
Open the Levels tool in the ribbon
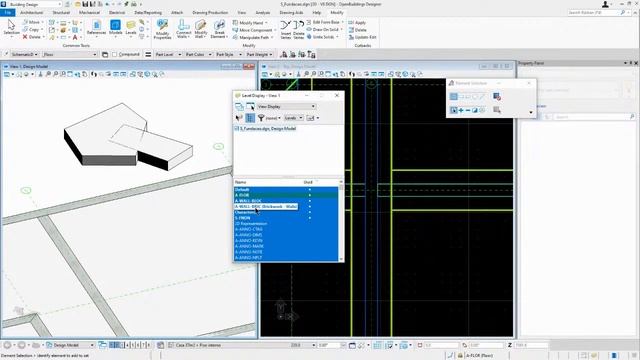coord(131,28)
